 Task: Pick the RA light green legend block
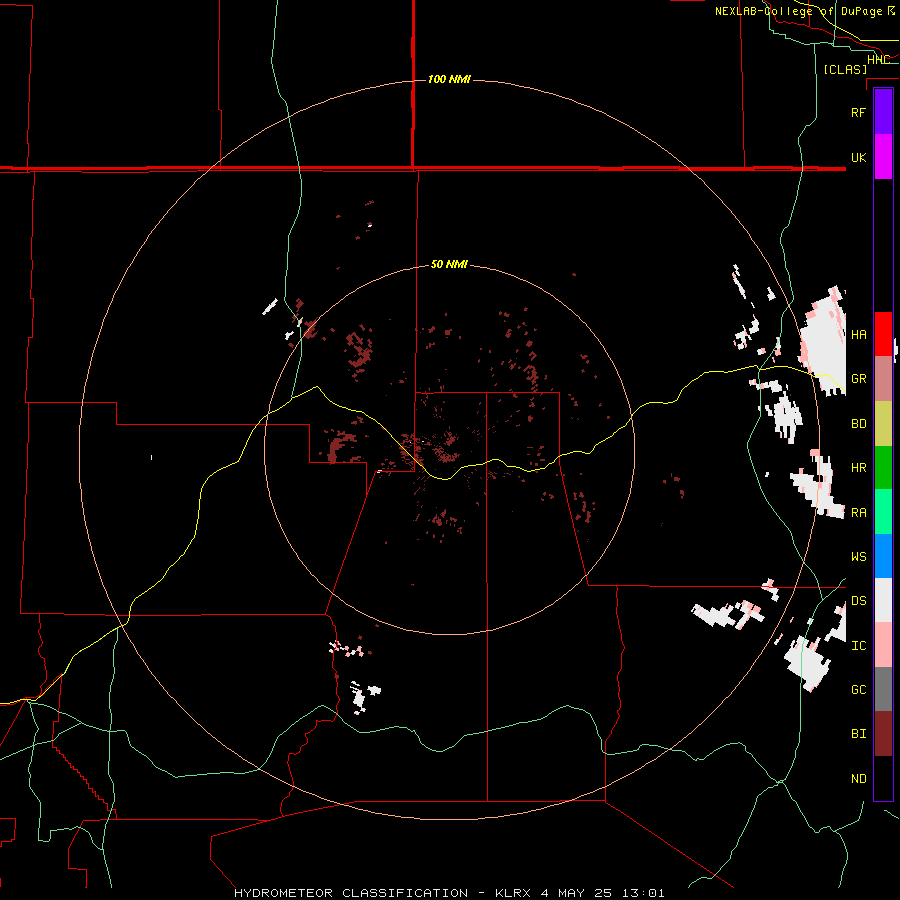click(x=883, y=512)
